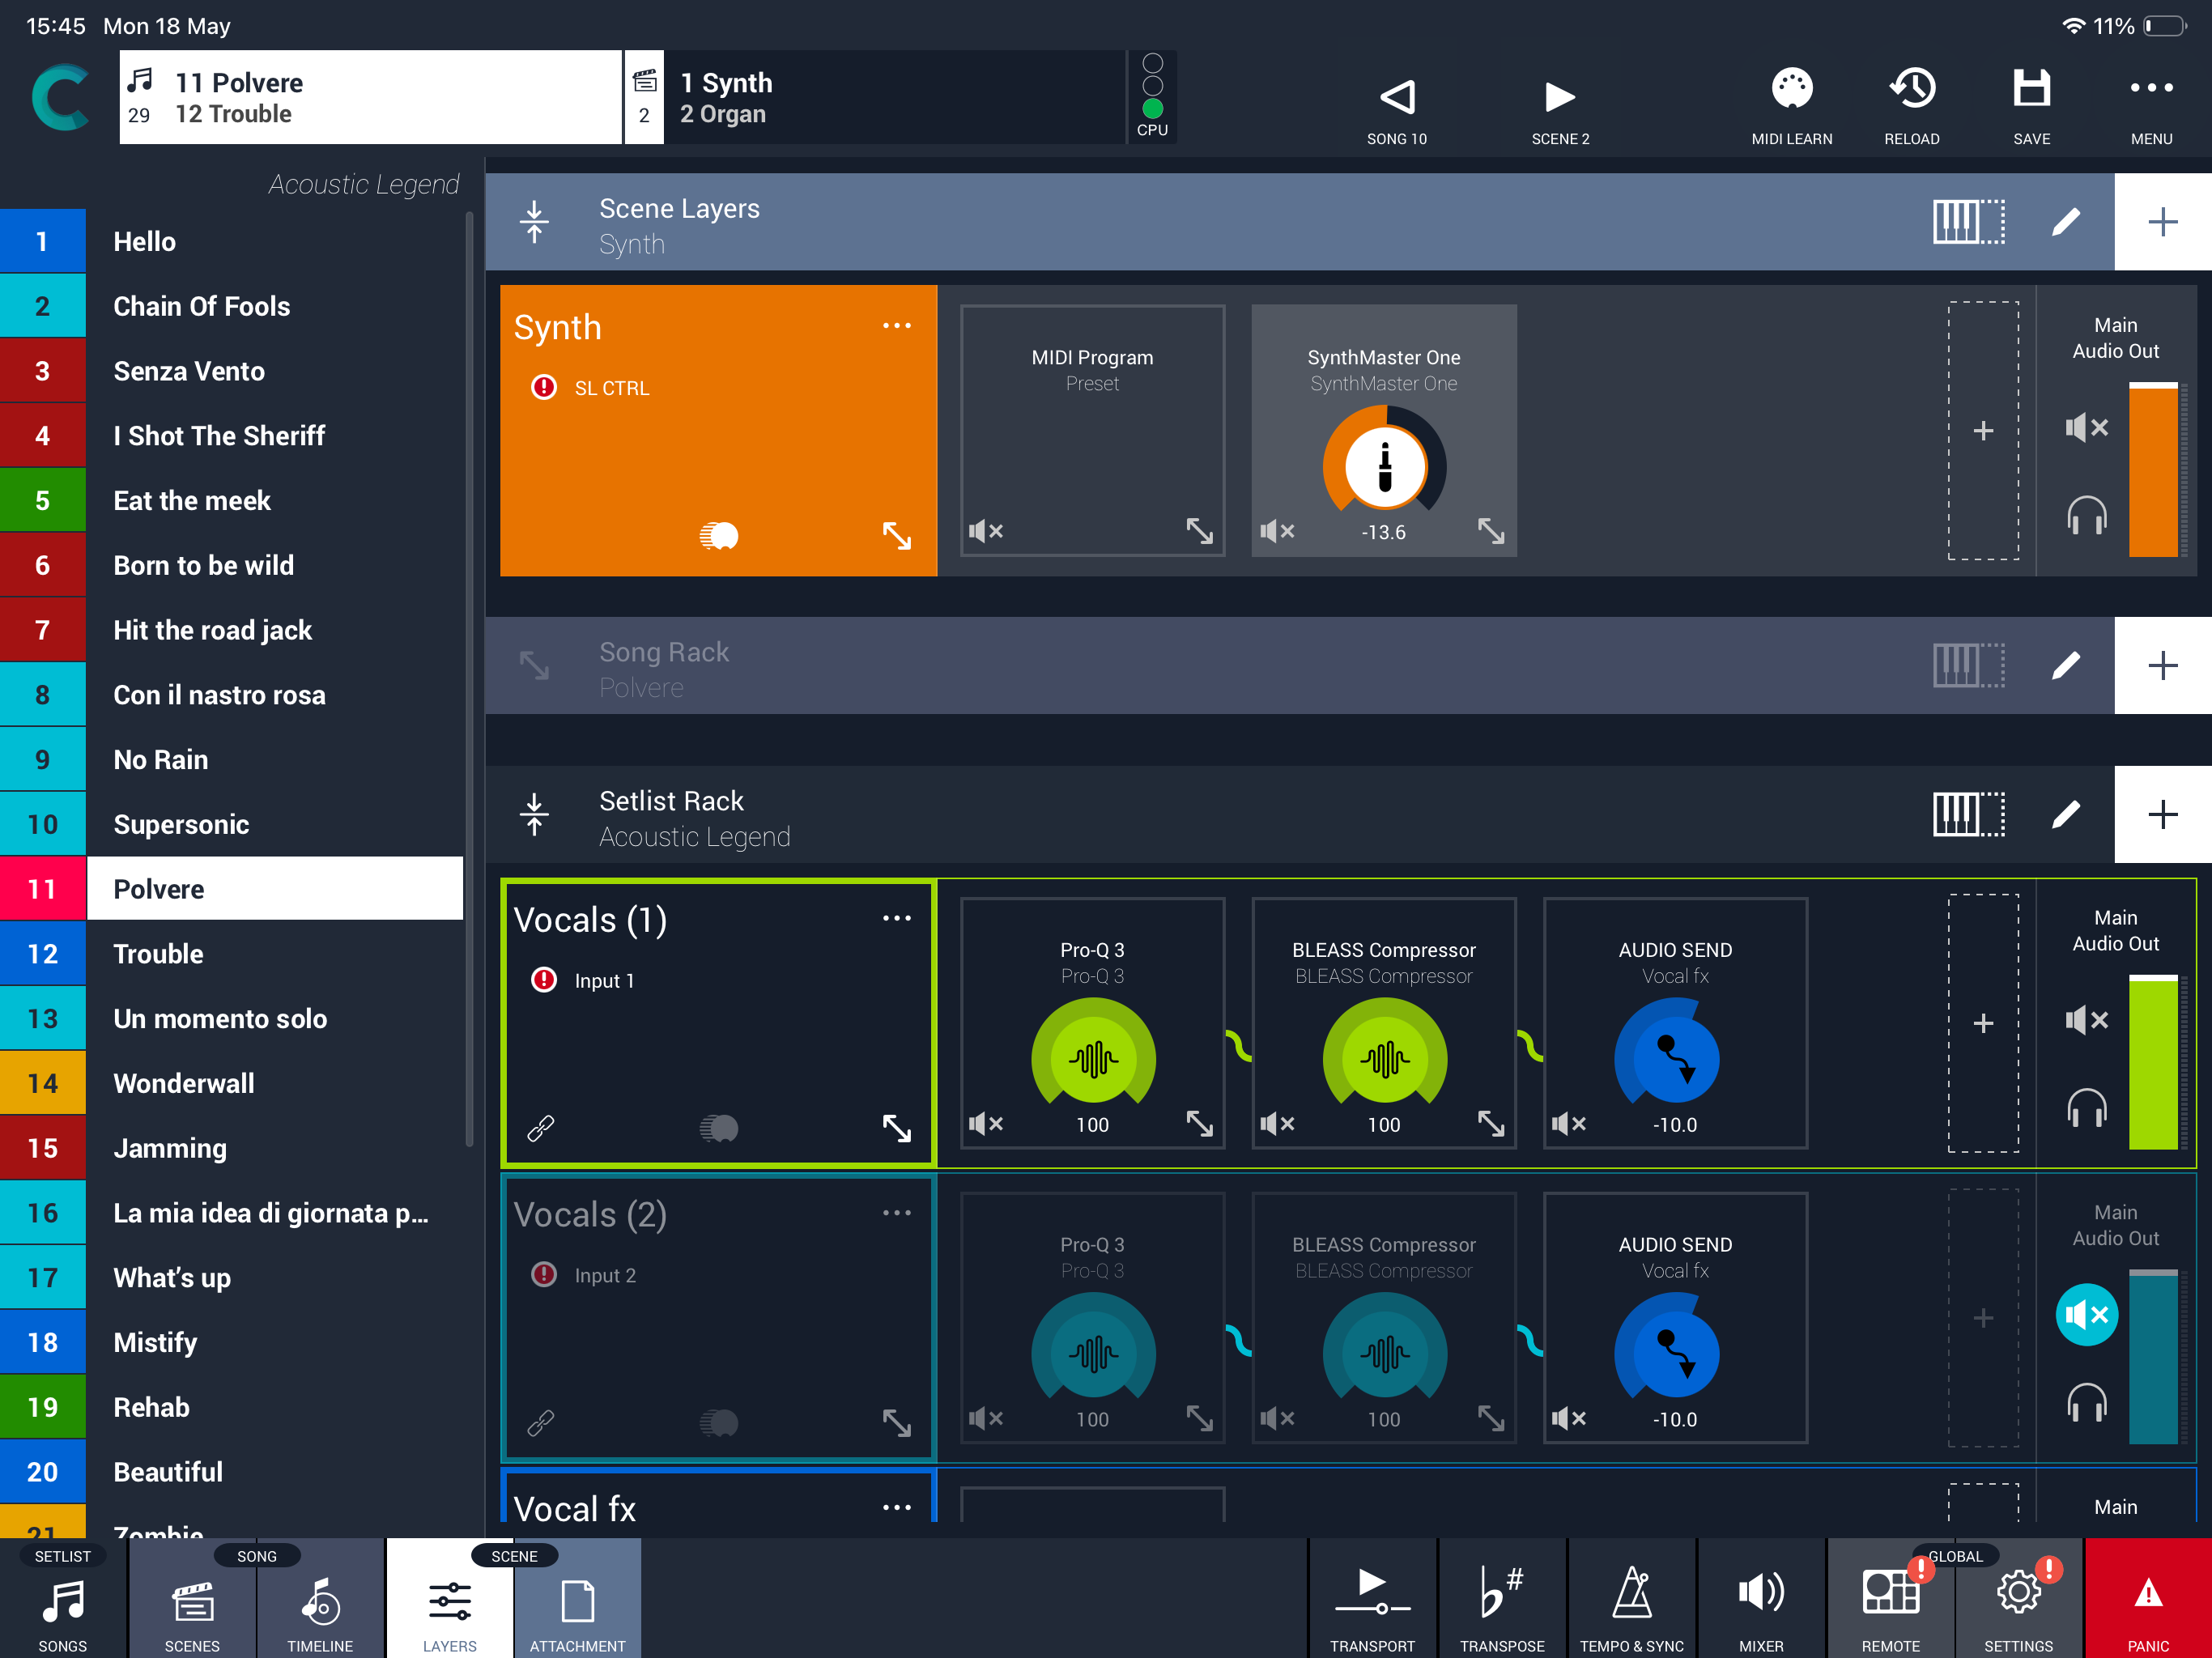Collapse the Setlist Rack section
The image size is (2212, 1658).
534,814
